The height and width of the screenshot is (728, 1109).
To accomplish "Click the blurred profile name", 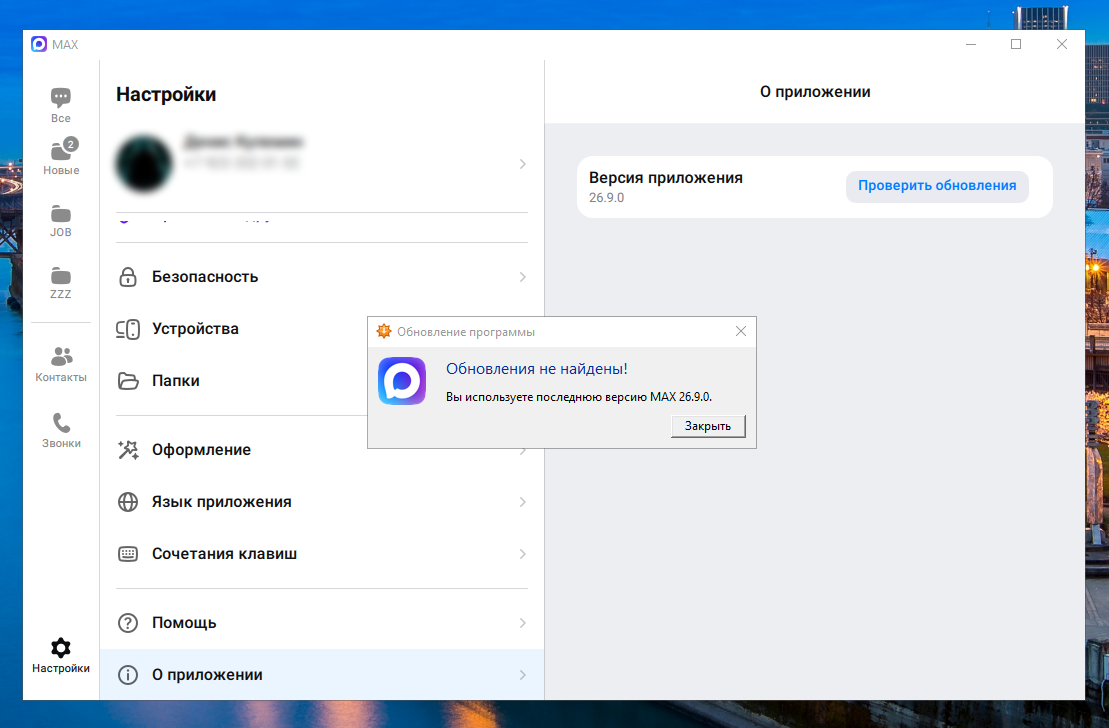I will [x=243, y=142].
